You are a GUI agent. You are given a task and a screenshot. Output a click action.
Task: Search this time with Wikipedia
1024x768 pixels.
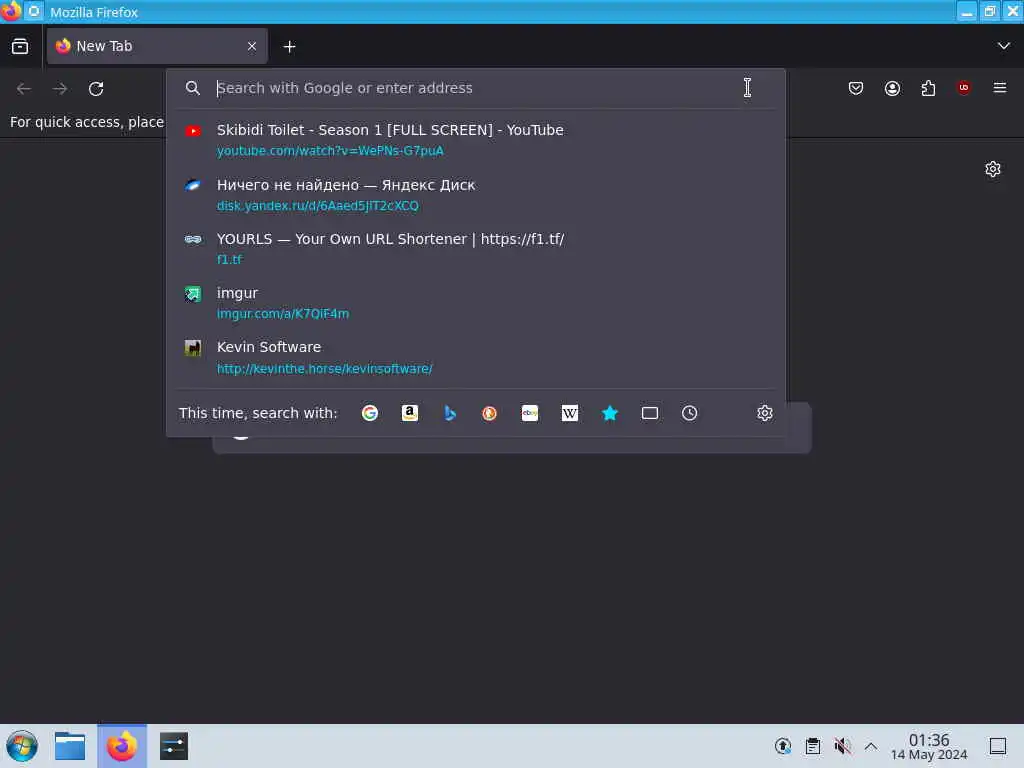click(x=570, y=413)
